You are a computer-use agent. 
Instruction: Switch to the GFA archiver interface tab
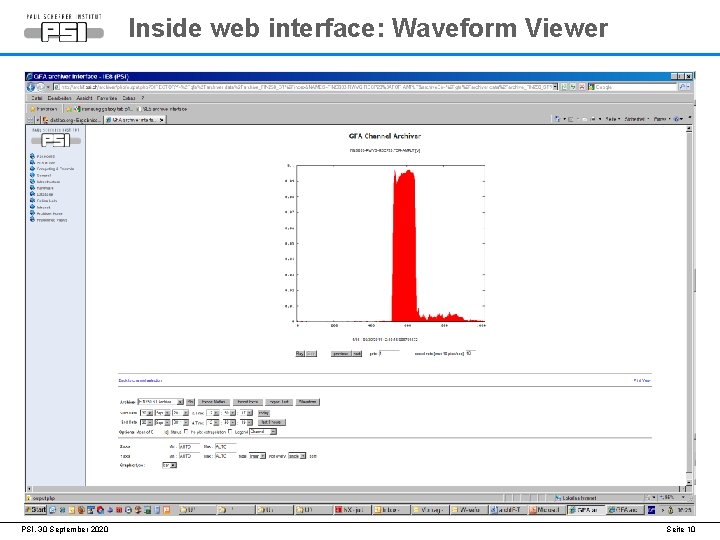[x=135, y=120]
